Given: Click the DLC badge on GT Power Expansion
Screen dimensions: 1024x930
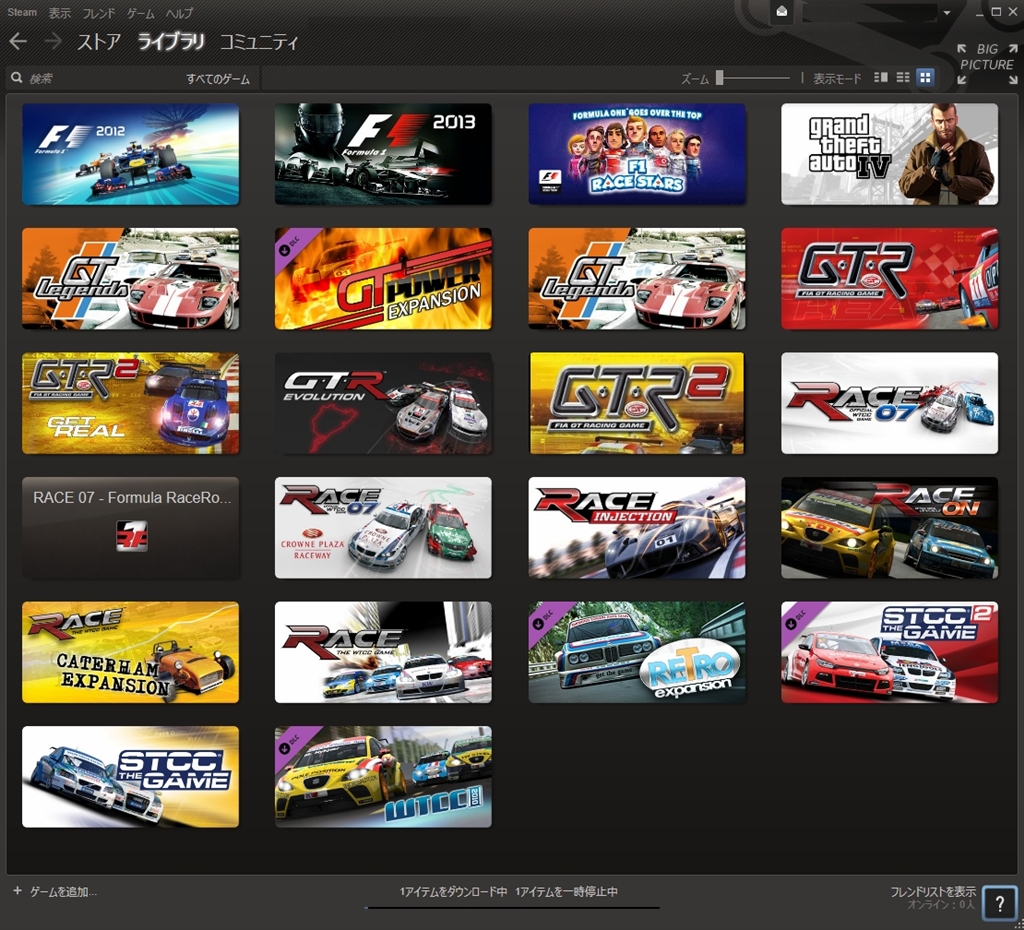Looking at the screenshot, I should (291, 244).
